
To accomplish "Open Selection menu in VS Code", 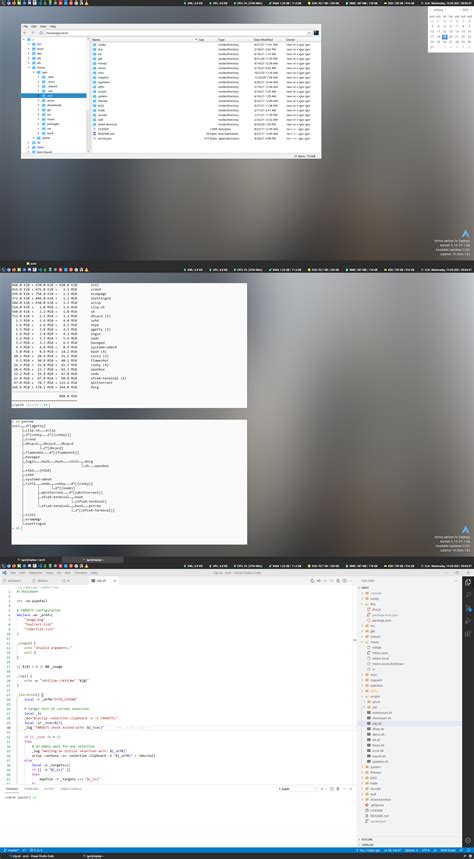I will click(36, 572).
